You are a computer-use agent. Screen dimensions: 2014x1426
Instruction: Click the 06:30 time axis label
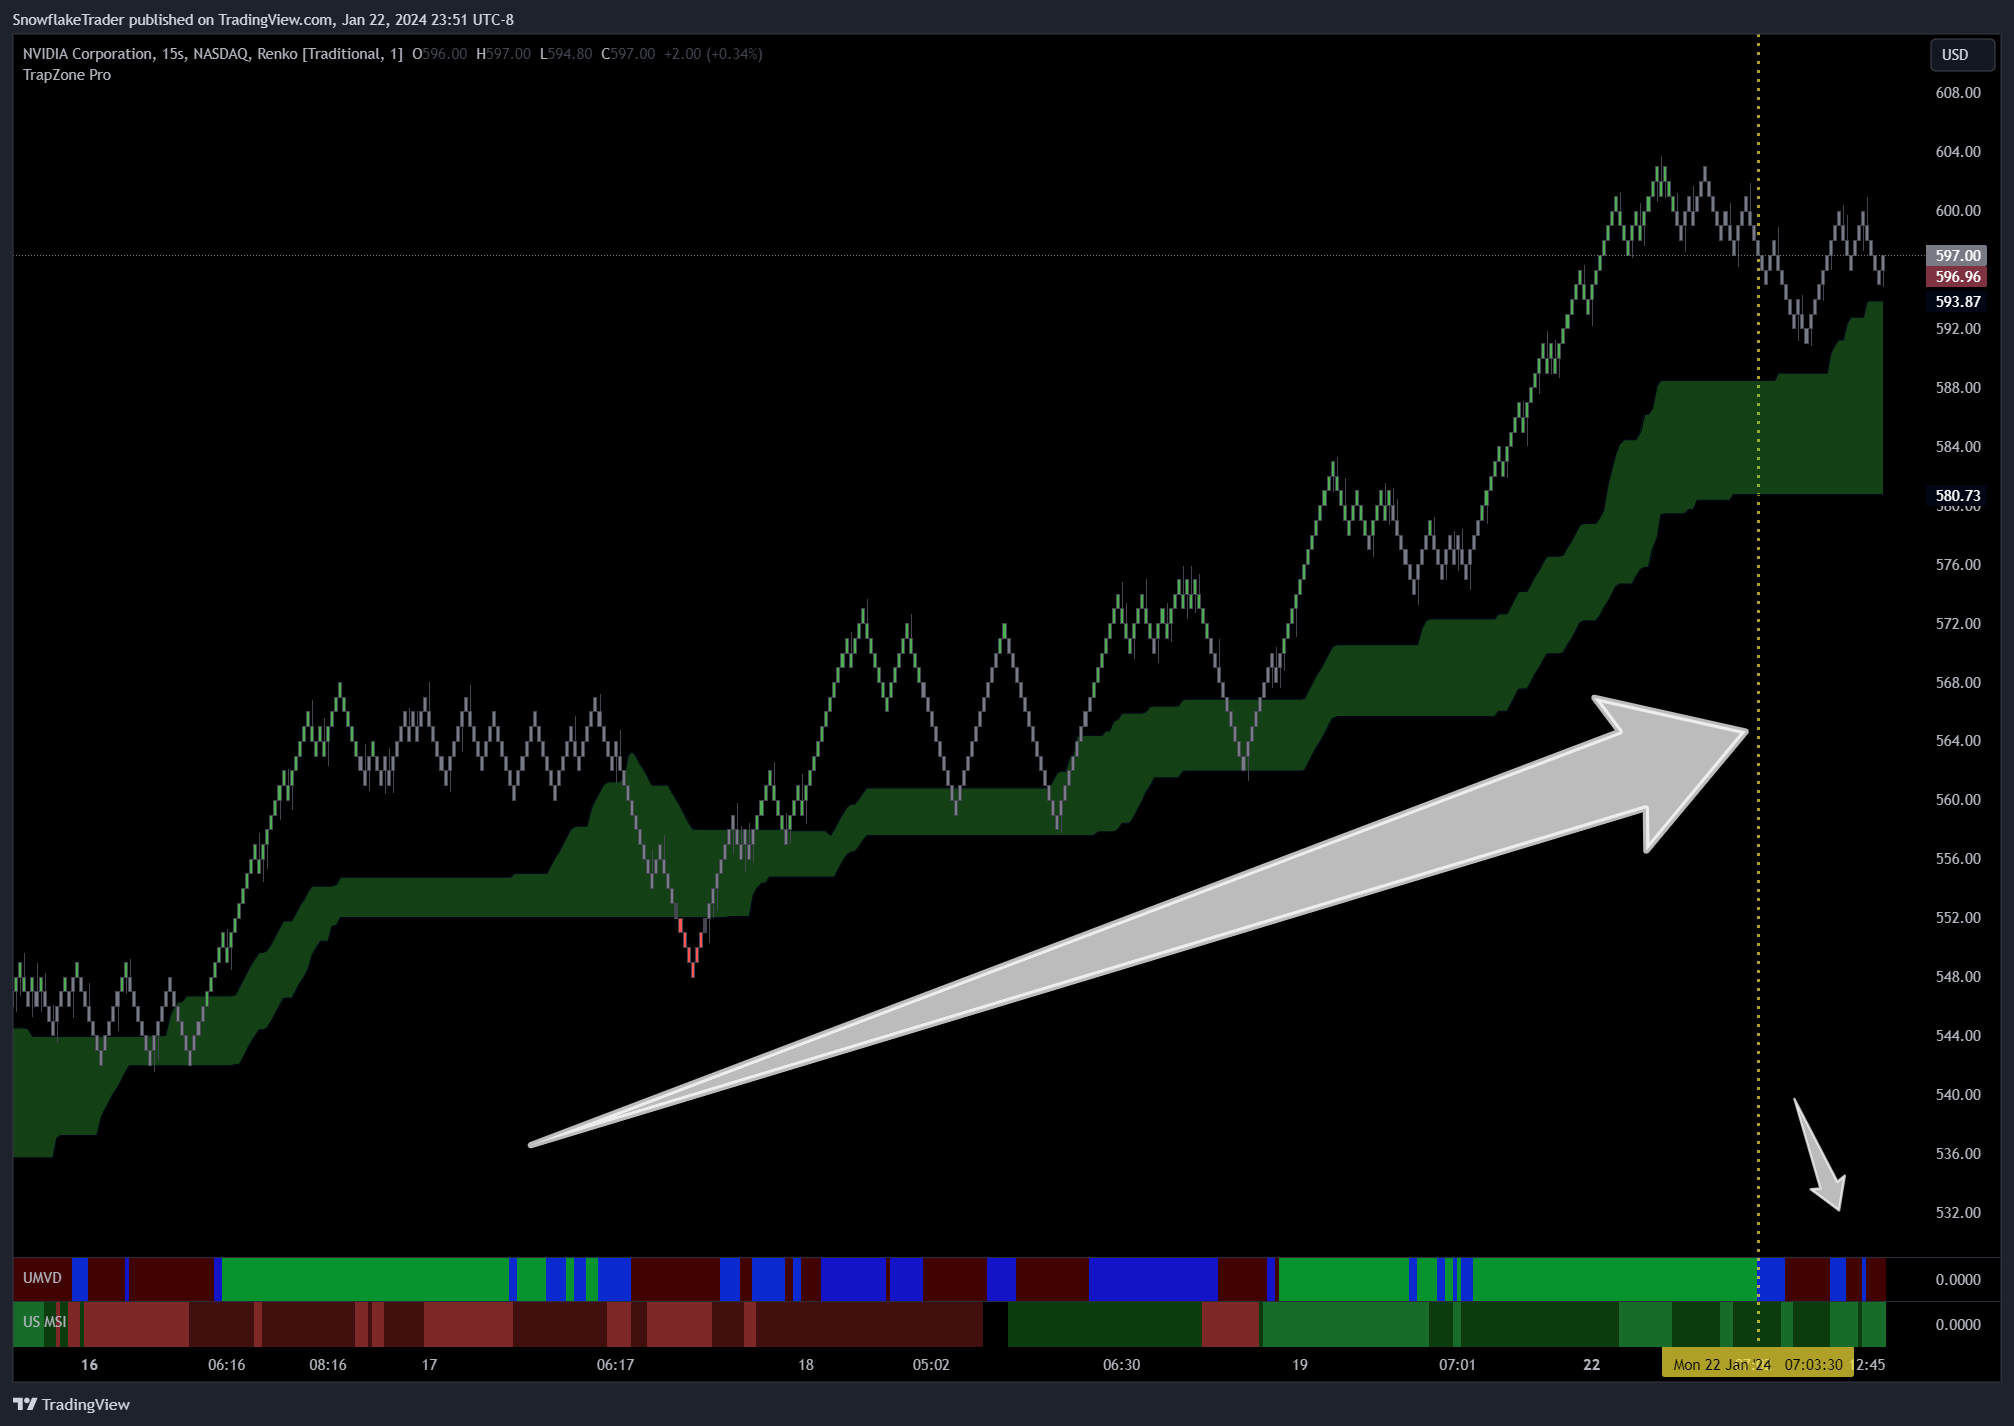click(x=1121, y=1365)
